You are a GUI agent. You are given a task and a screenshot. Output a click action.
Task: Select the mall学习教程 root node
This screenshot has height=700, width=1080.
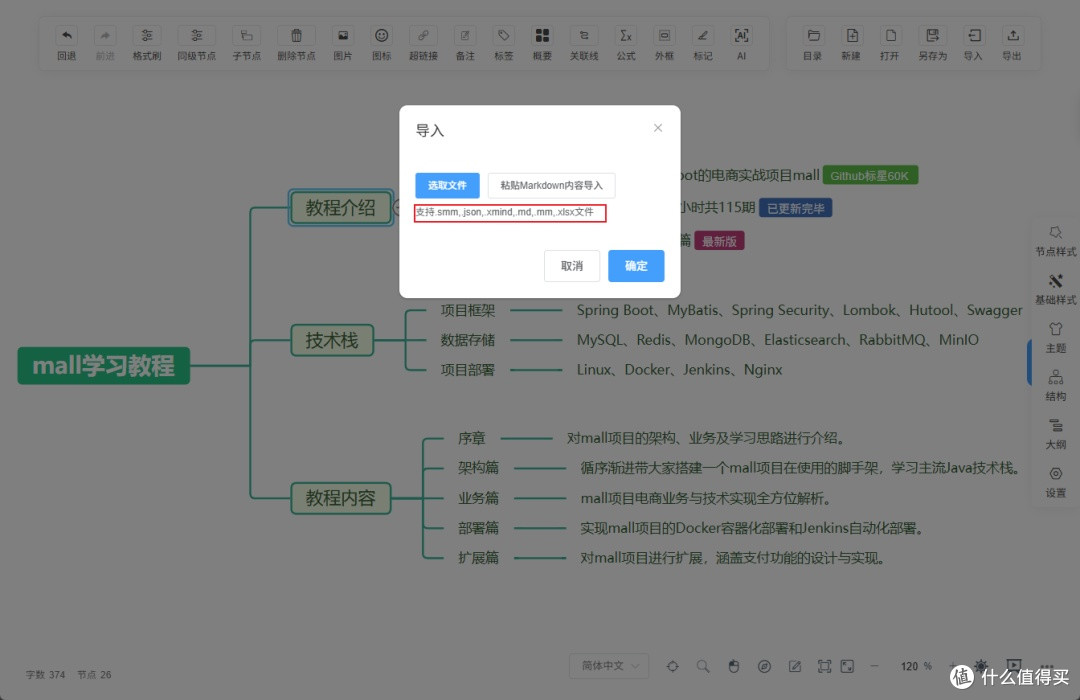tap(103, 366)
